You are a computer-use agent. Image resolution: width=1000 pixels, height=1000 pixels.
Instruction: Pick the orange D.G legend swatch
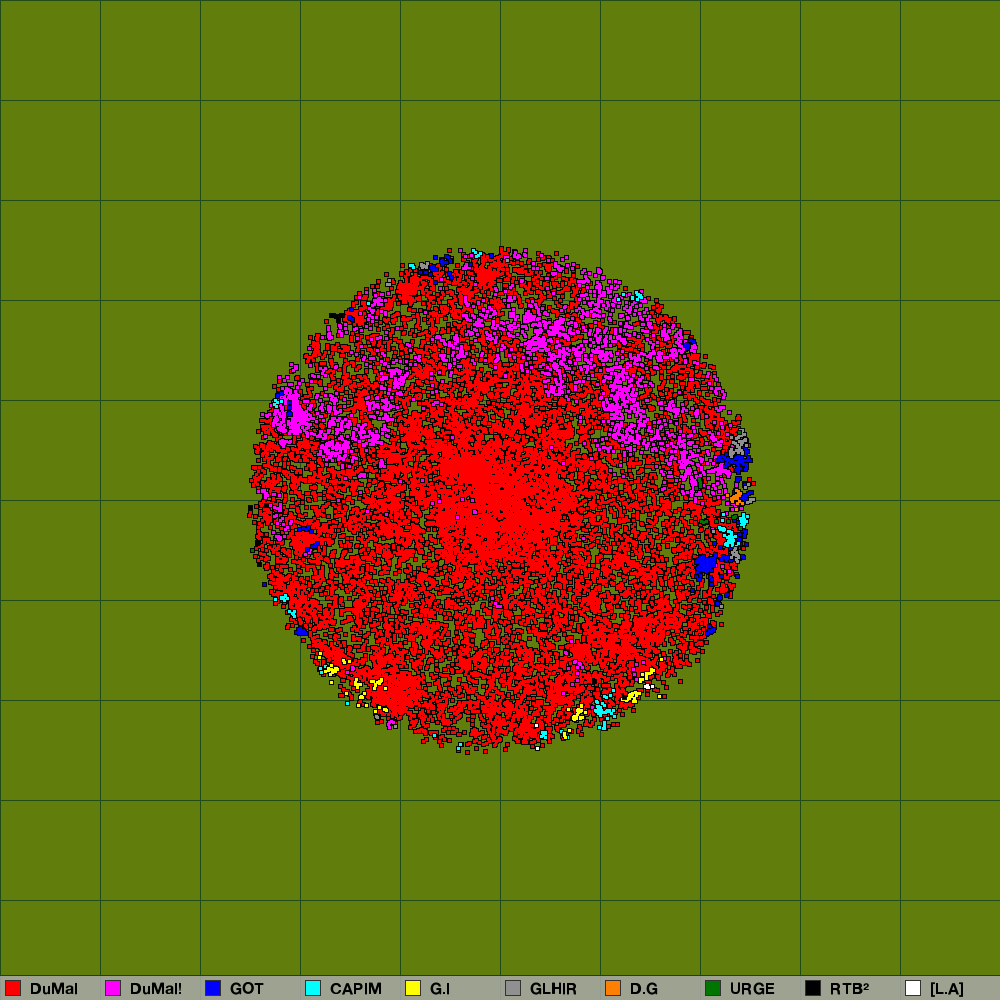click(613, 988)
